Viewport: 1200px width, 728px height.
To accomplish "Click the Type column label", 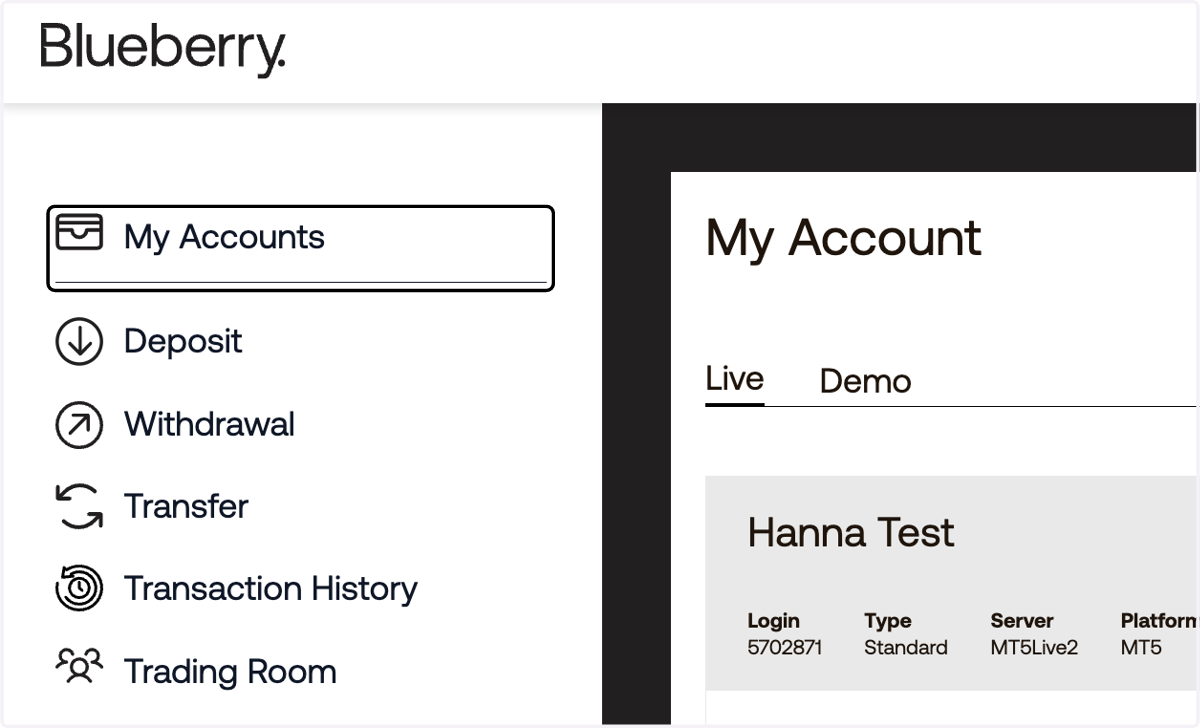I will 888,621.
